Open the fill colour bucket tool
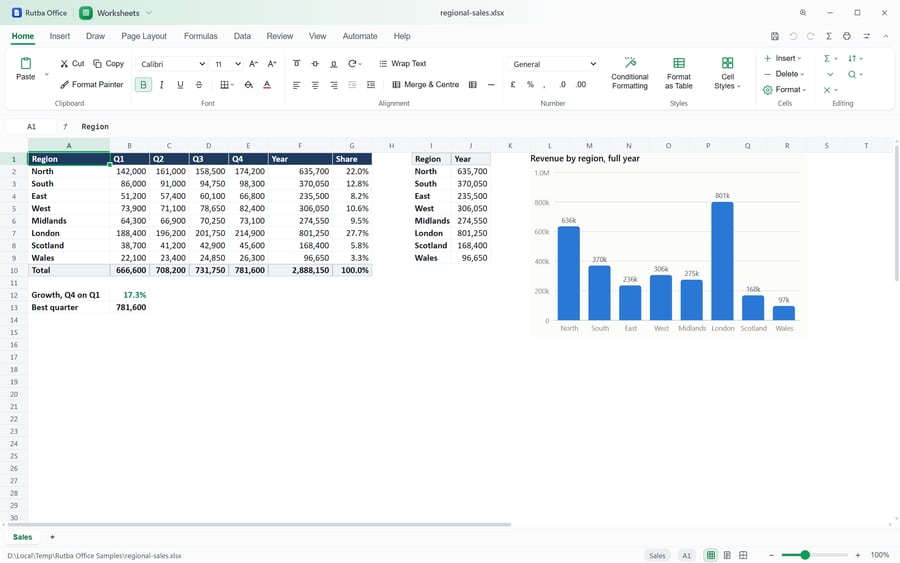The image size is (900, 563). tap(249, 85)
